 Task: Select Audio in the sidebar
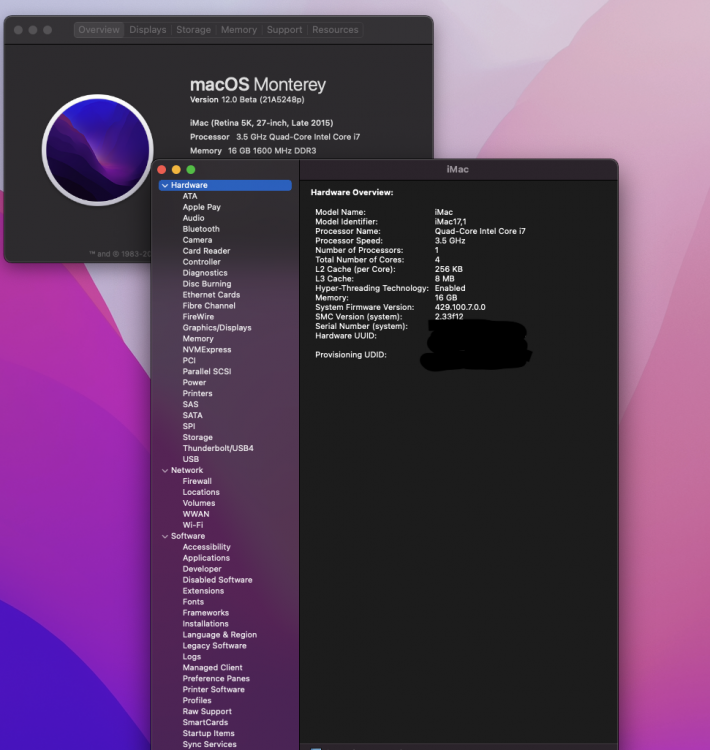[x=193, y=218]
